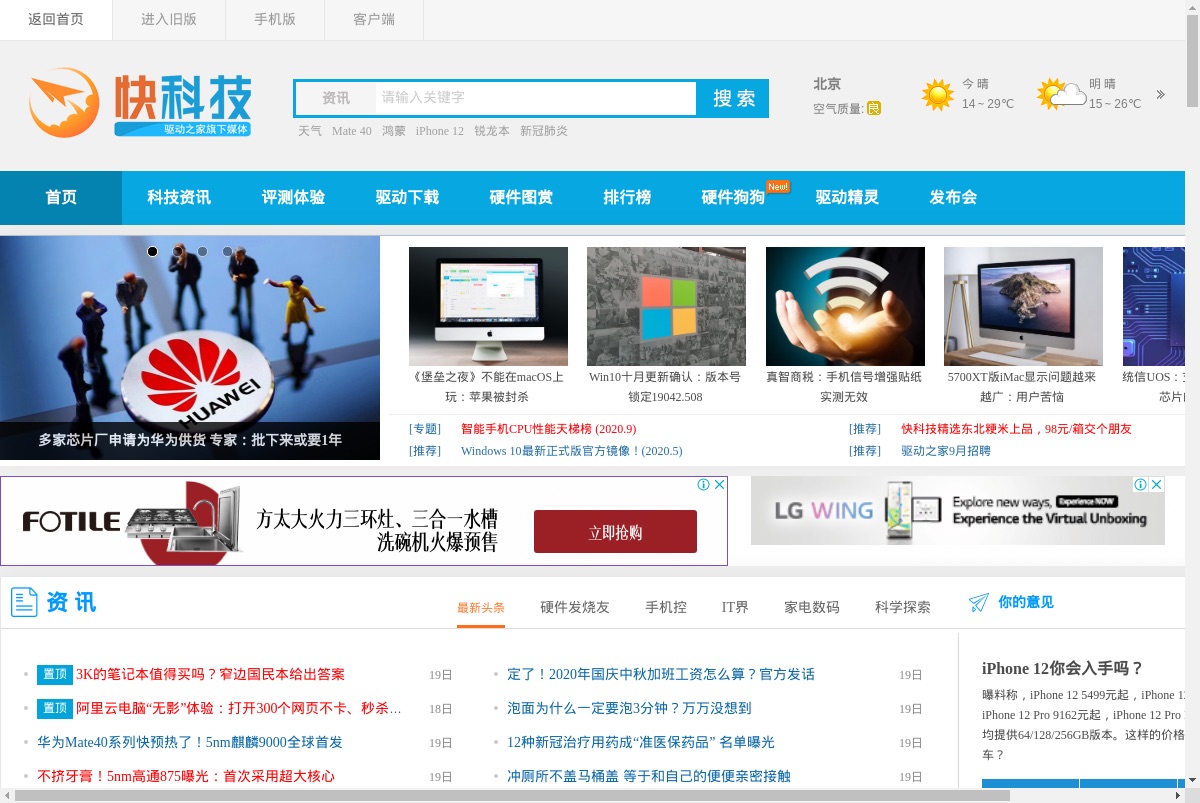Viewport: 1200px width, 803px height.
Task: Click the air quality 良 badge
Action: coord(874,108)
